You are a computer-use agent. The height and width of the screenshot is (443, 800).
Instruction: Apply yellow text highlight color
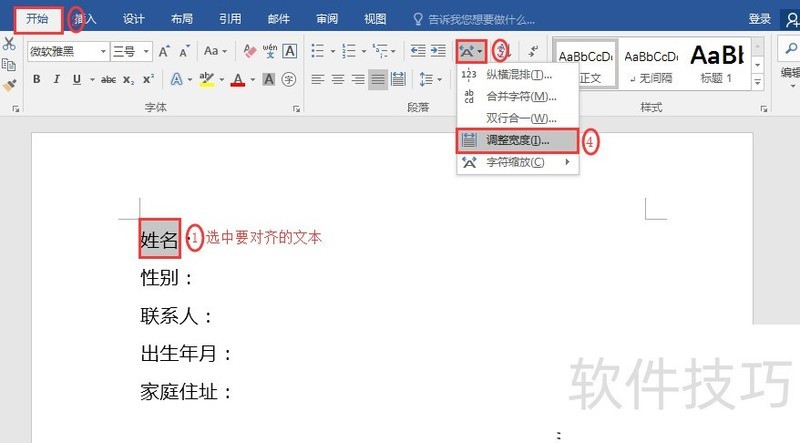207,79
